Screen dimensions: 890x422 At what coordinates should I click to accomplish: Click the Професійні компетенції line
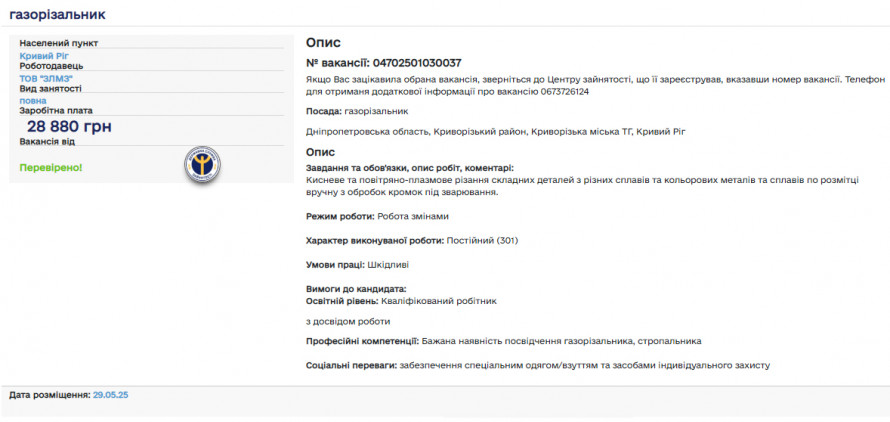[503, 341]
